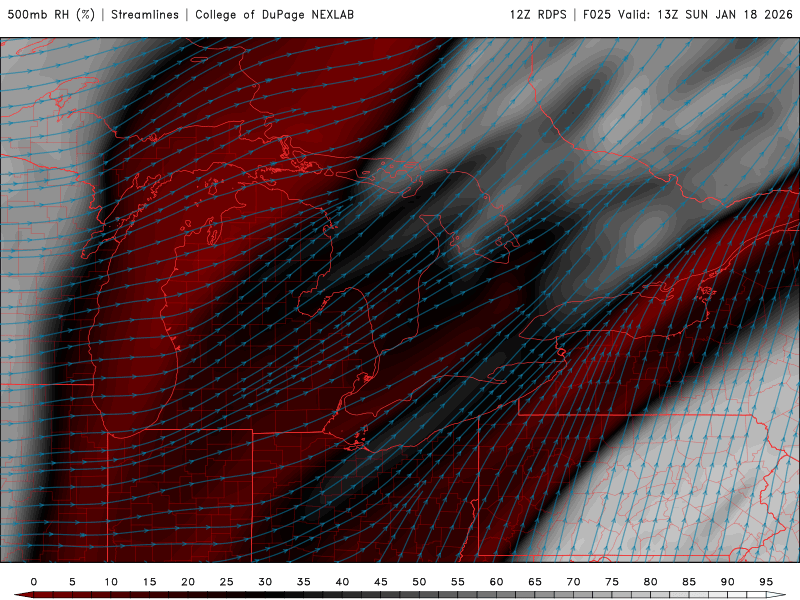Click the colorbar label "80"
This screenshot has height=600, width=800.
651,582
